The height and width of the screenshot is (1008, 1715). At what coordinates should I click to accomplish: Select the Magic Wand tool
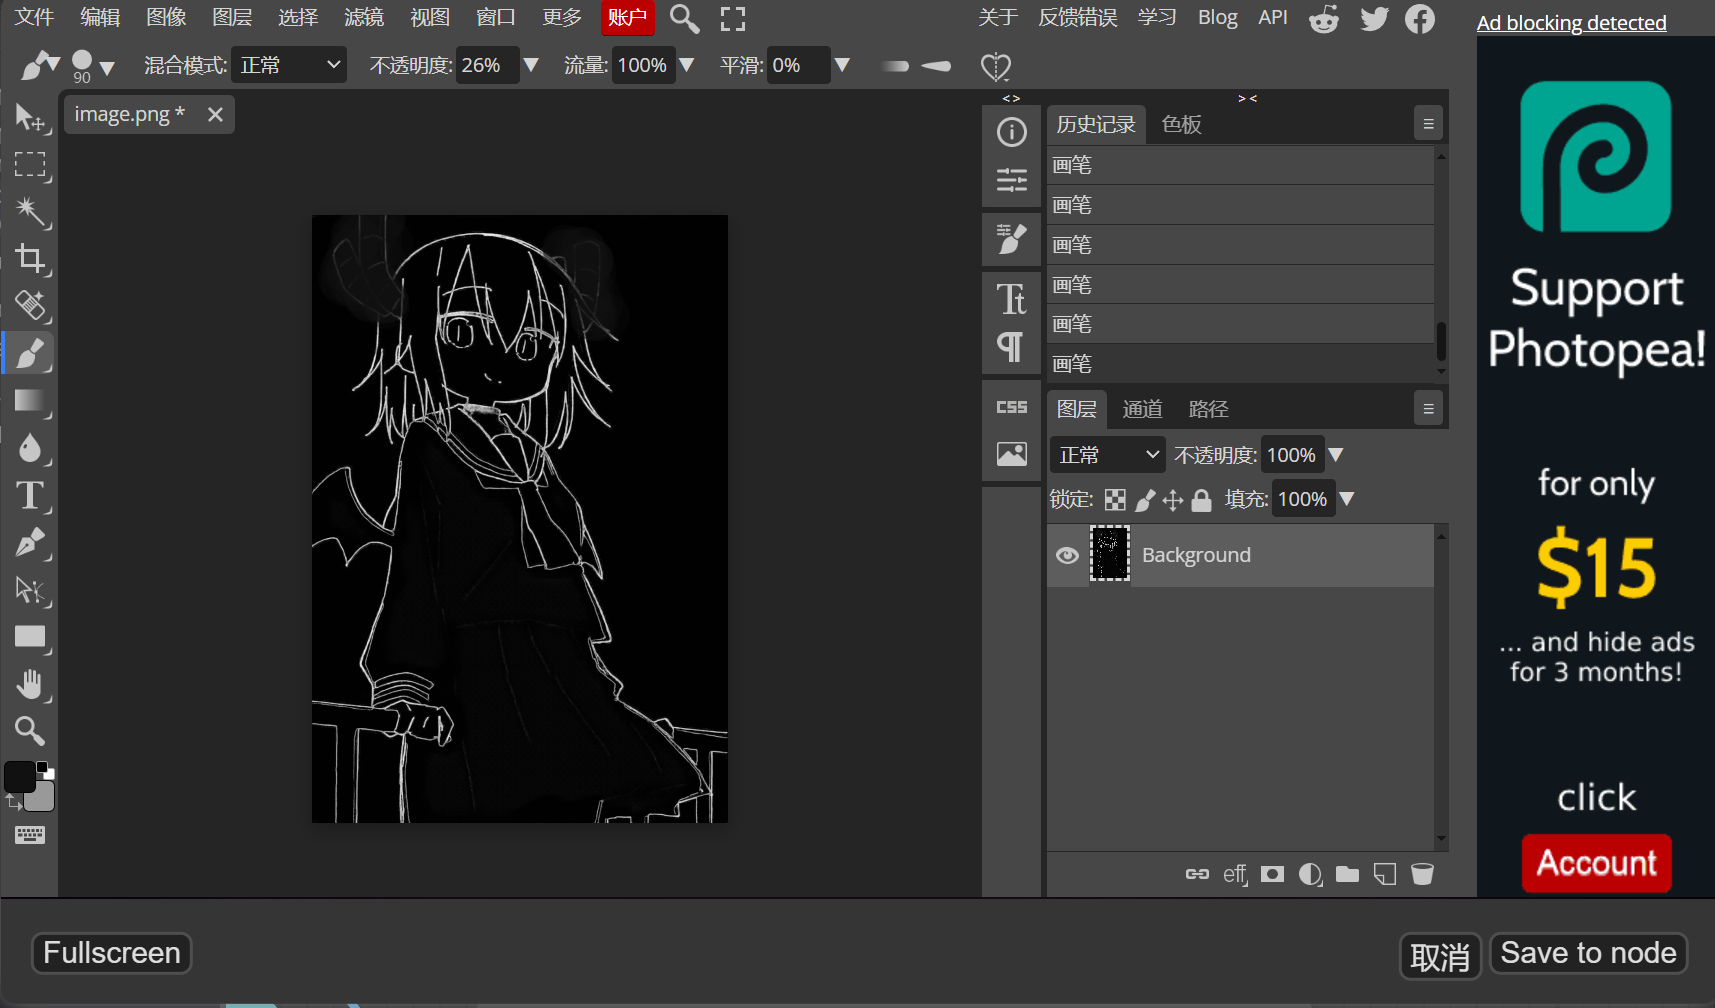tap(30, 211)
